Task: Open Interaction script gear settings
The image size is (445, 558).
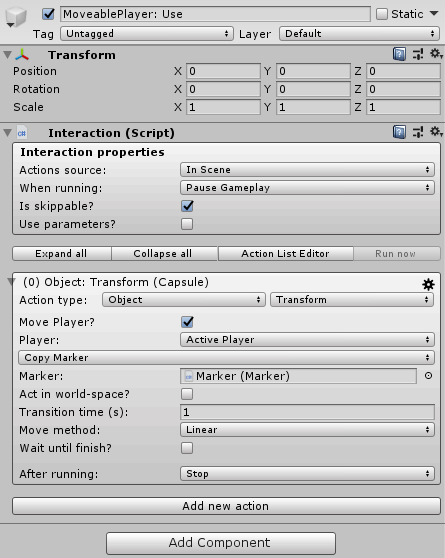Action: (436, 132)
